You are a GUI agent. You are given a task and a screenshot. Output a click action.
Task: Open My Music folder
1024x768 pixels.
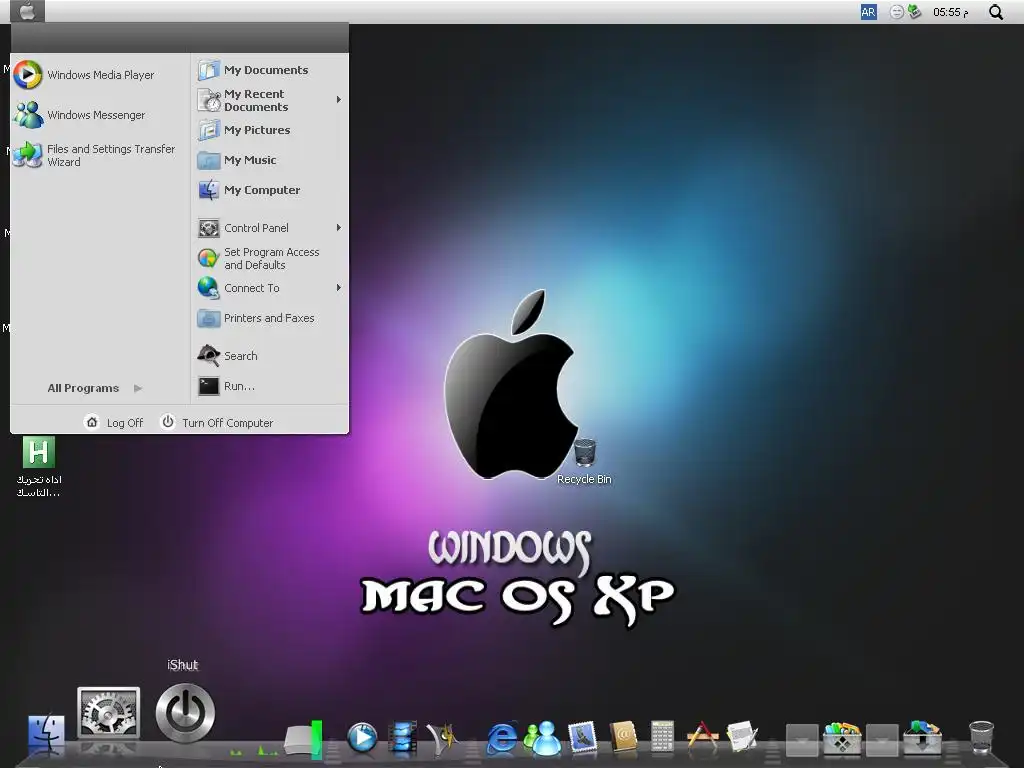click(x=236, y=160)
